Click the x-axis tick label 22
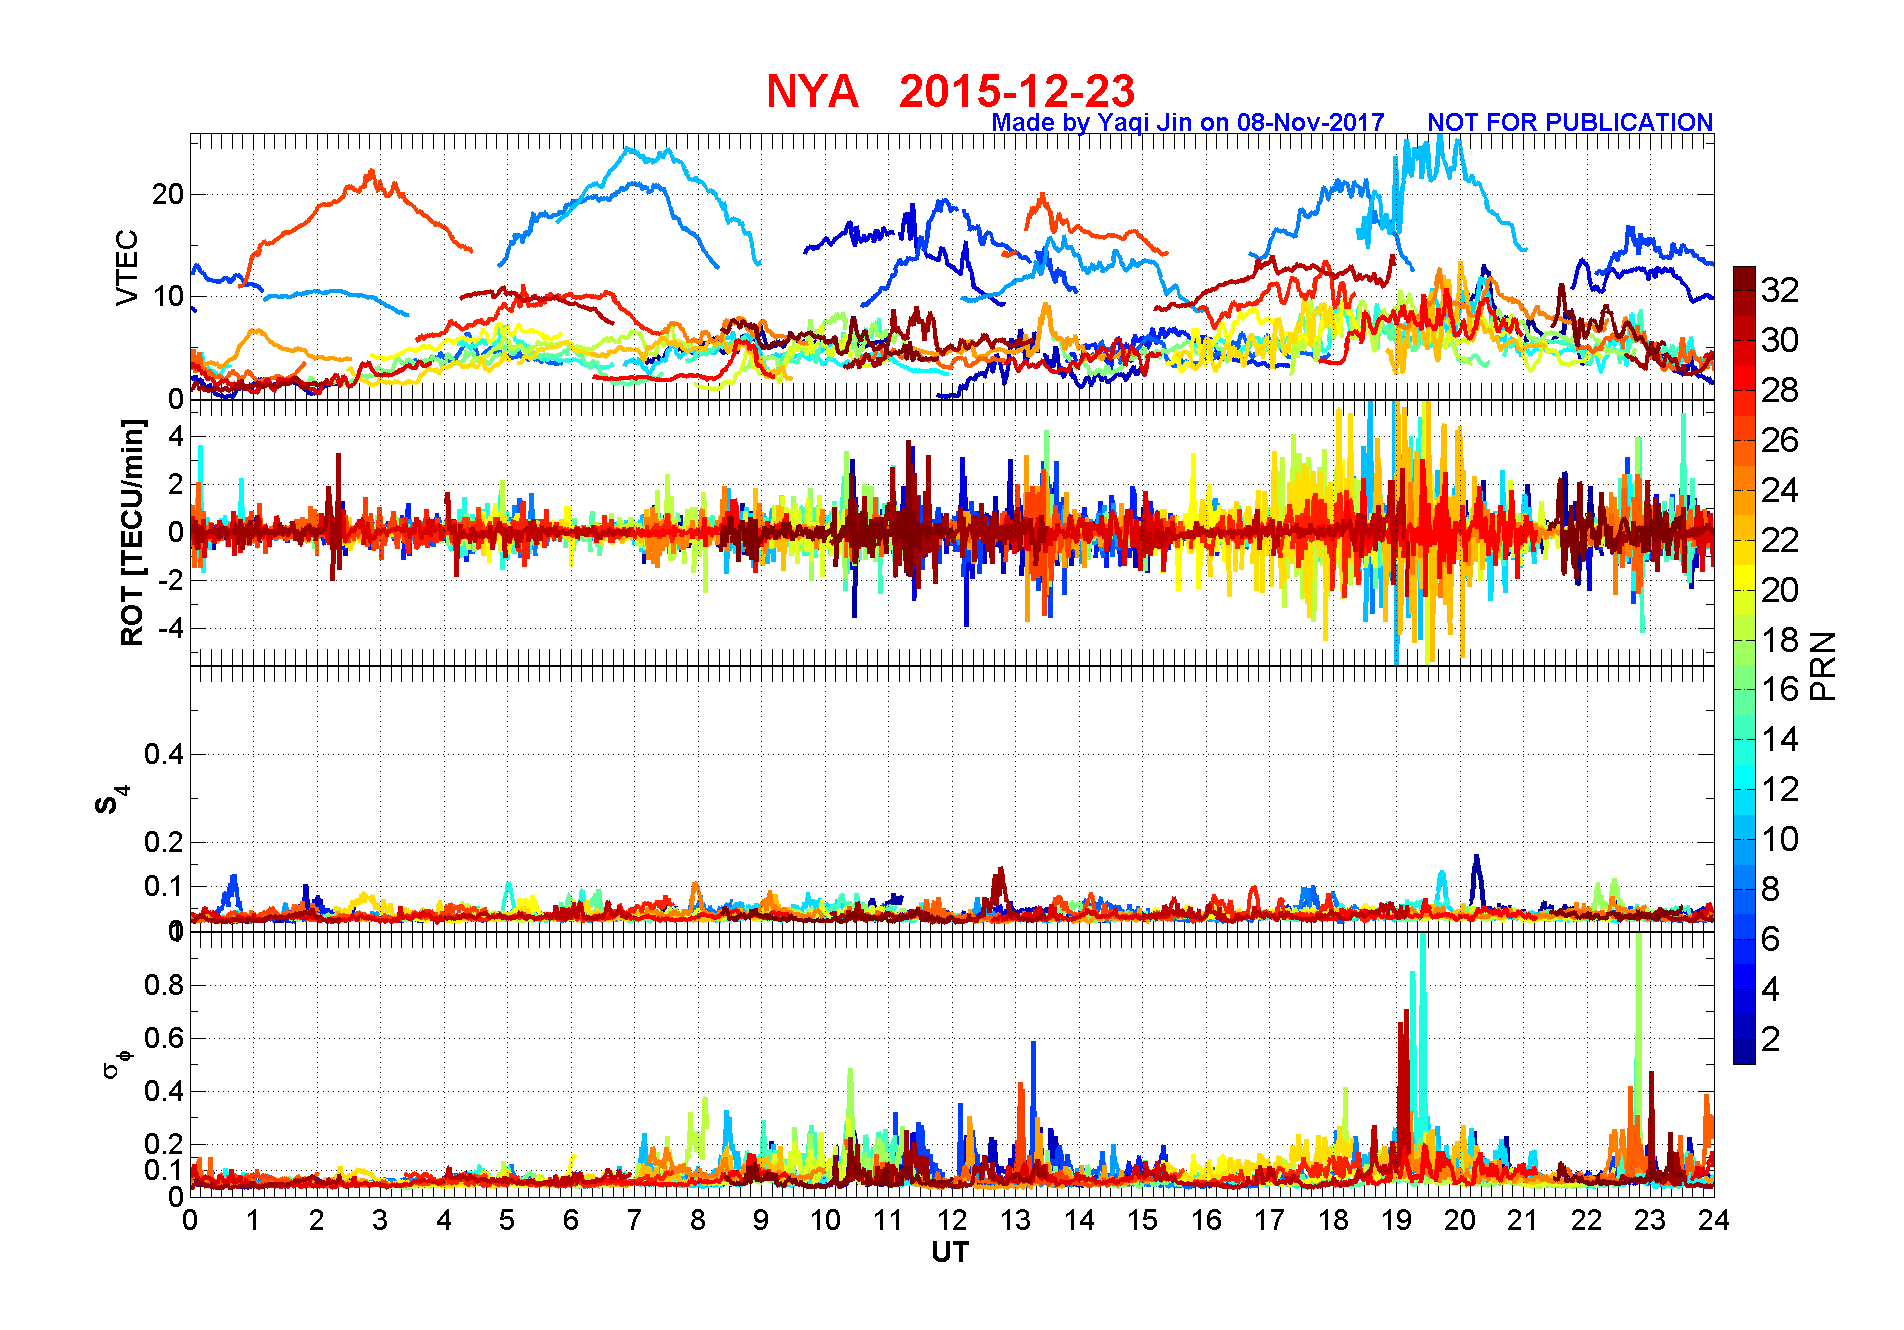The height and width of the screenshot is (1330, 1904). pyautogui.click(x=1587, y=1220)
